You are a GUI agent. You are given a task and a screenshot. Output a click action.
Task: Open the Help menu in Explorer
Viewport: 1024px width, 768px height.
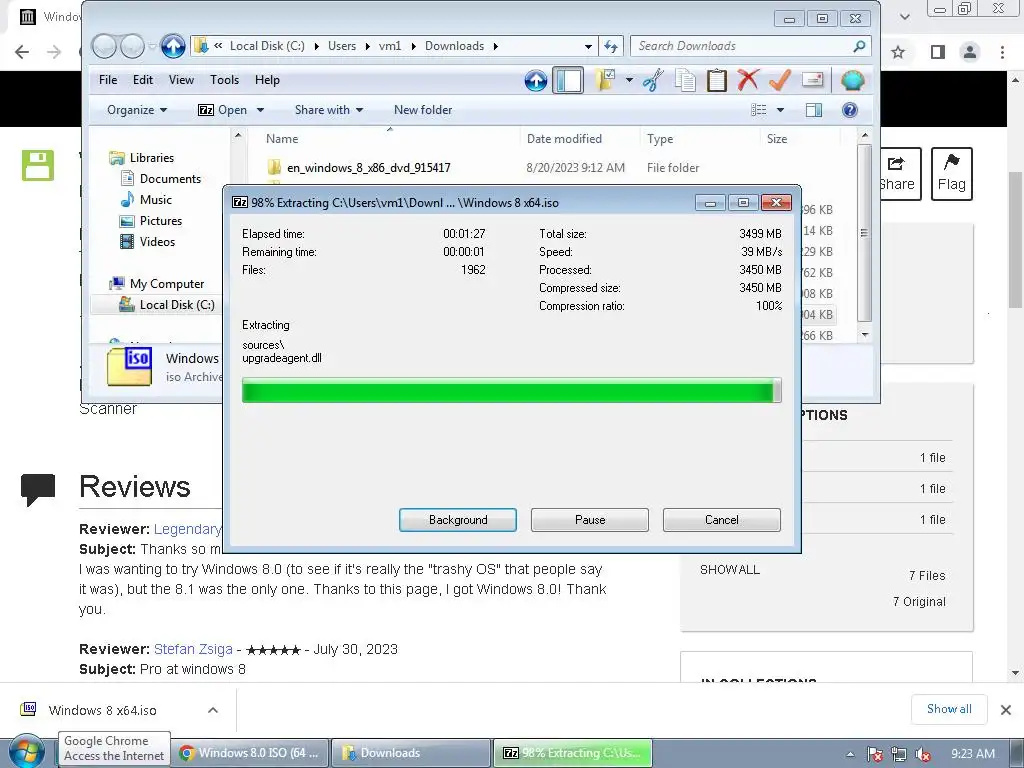[x=267, y=80]
